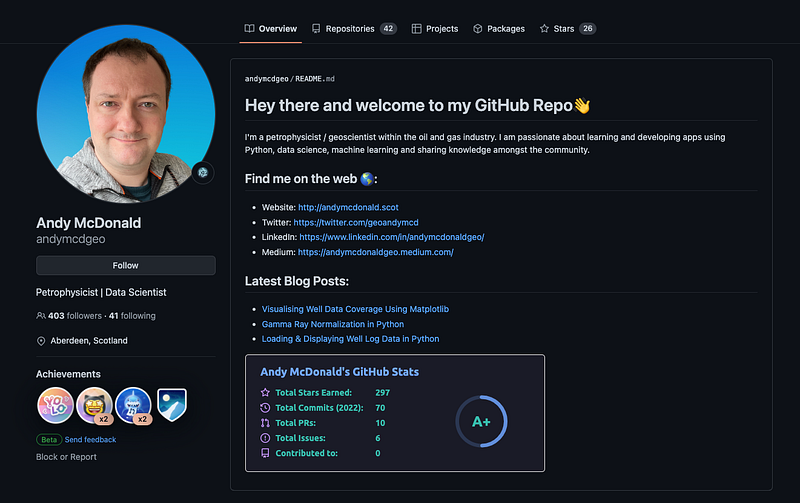Click the Petrophysicist | Data Scientist bio
The image size is (800, 503).
pyautogui.click(x=101, y=292)
